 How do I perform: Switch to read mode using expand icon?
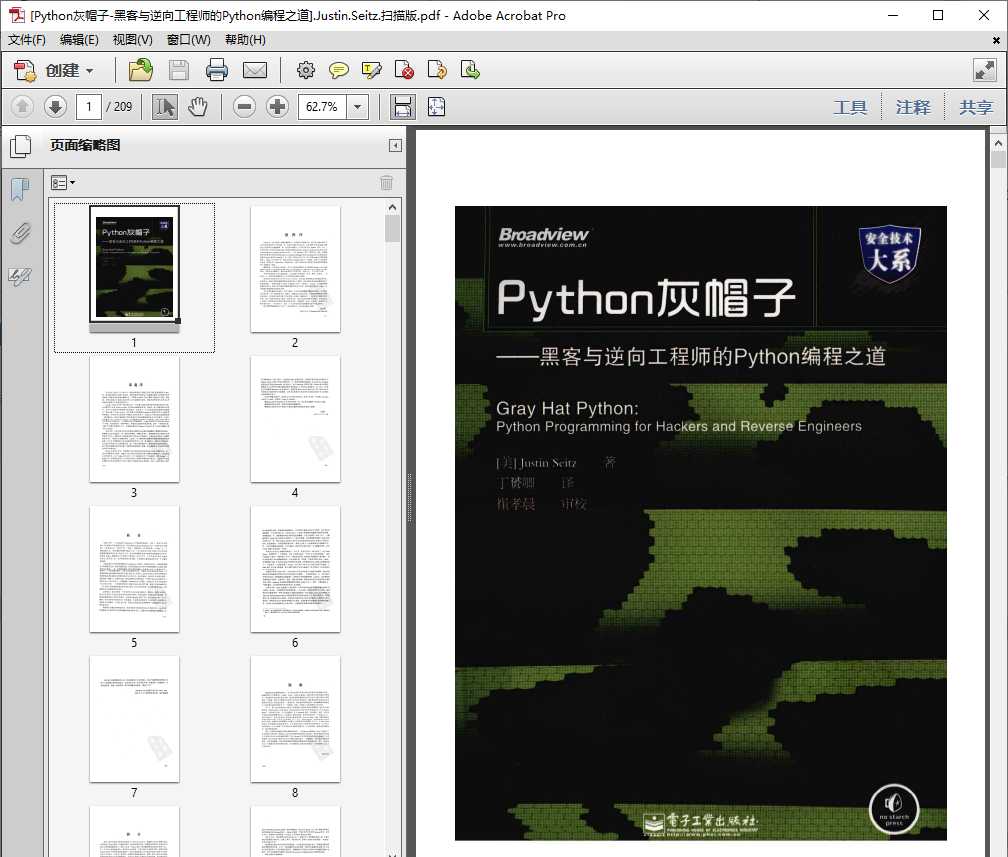click(x=984, y=69)
